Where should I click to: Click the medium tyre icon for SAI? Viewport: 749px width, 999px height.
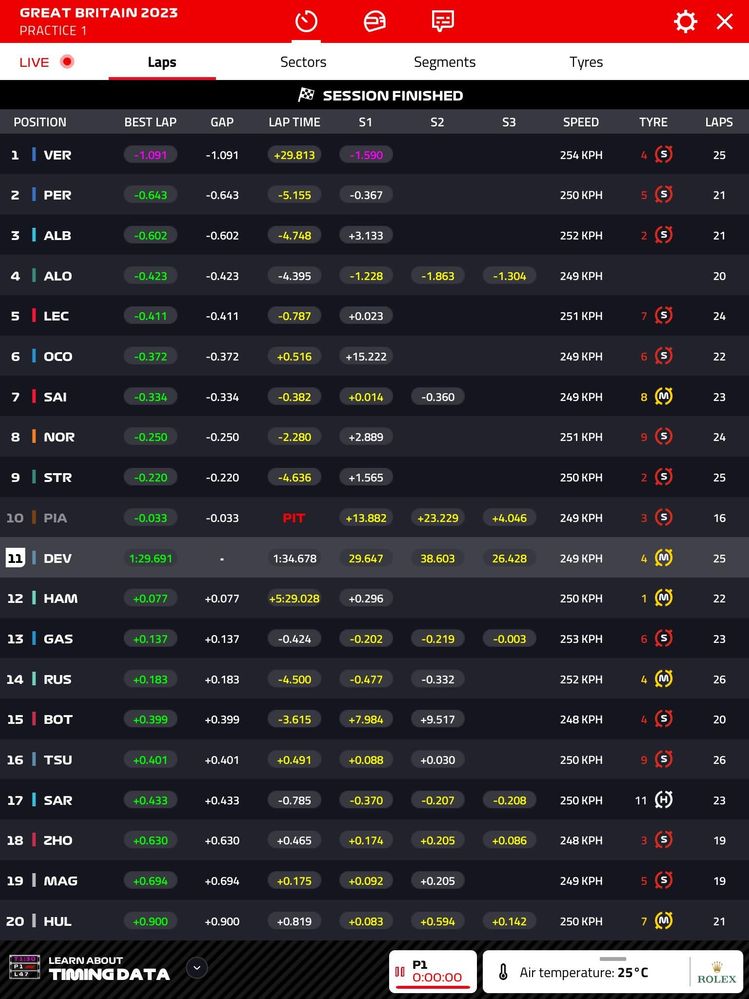pos(663,397)
